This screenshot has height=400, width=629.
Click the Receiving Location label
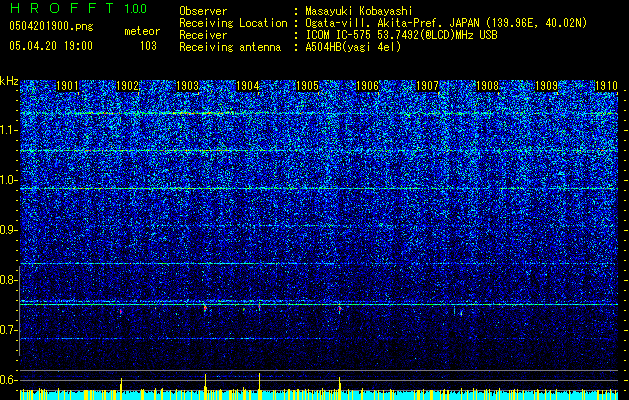coord(233,23)
